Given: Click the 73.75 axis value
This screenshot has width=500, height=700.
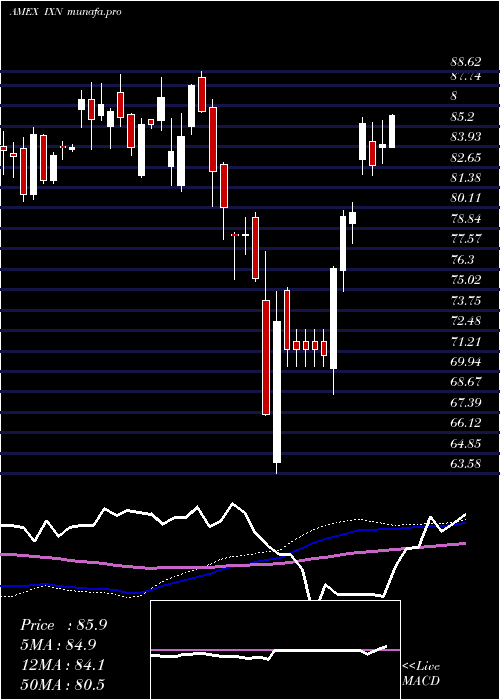Looking at the screenshot, I should pyautogui.click(x=466, y=300).
